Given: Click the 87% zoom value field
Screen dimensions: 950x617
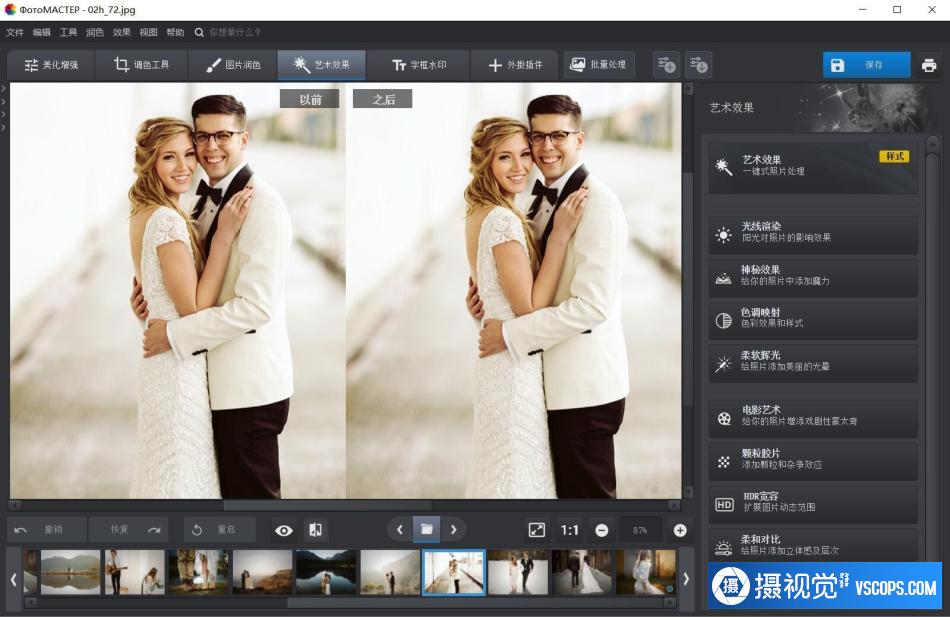Looking at the screenshot, I should click(640, 530).
